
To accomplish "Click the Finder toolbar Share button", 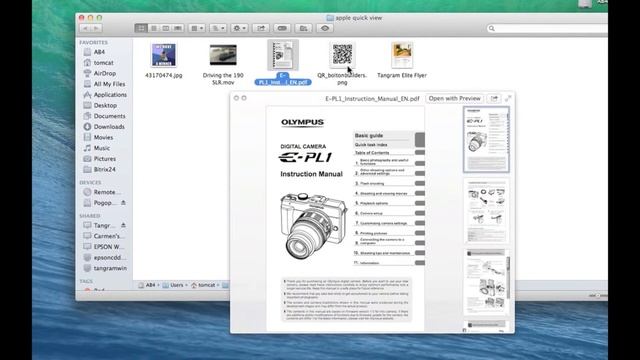I will pos(261,28).
